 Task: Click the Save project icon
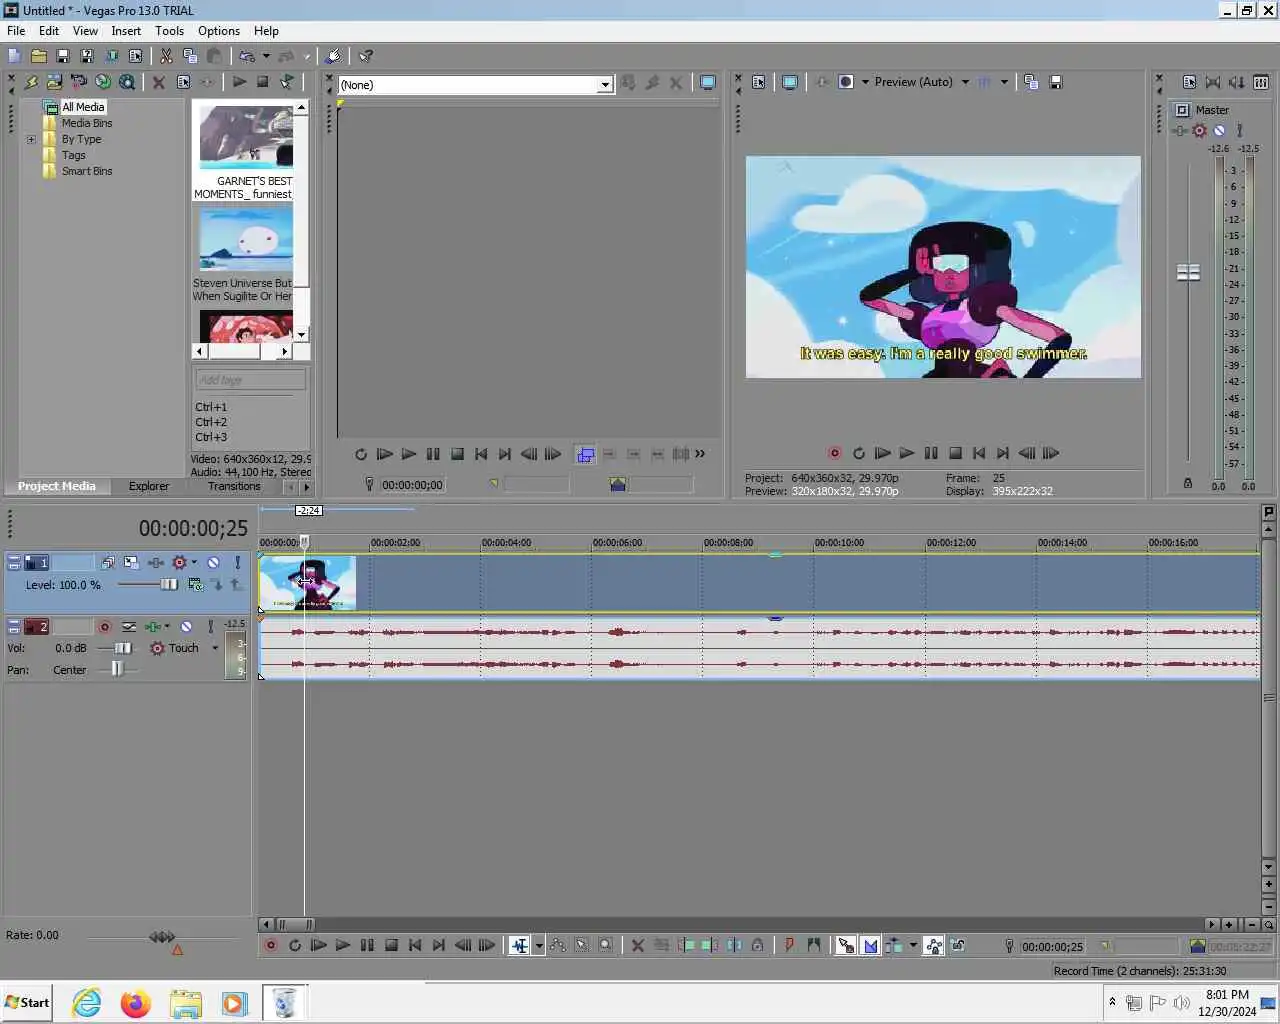[x=63, y=56]
